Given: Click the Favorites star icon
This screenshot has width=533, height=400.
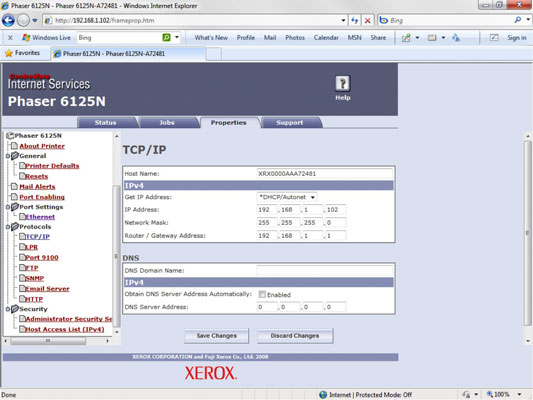Looking at the screenshot, I should [x=9, y=53].
